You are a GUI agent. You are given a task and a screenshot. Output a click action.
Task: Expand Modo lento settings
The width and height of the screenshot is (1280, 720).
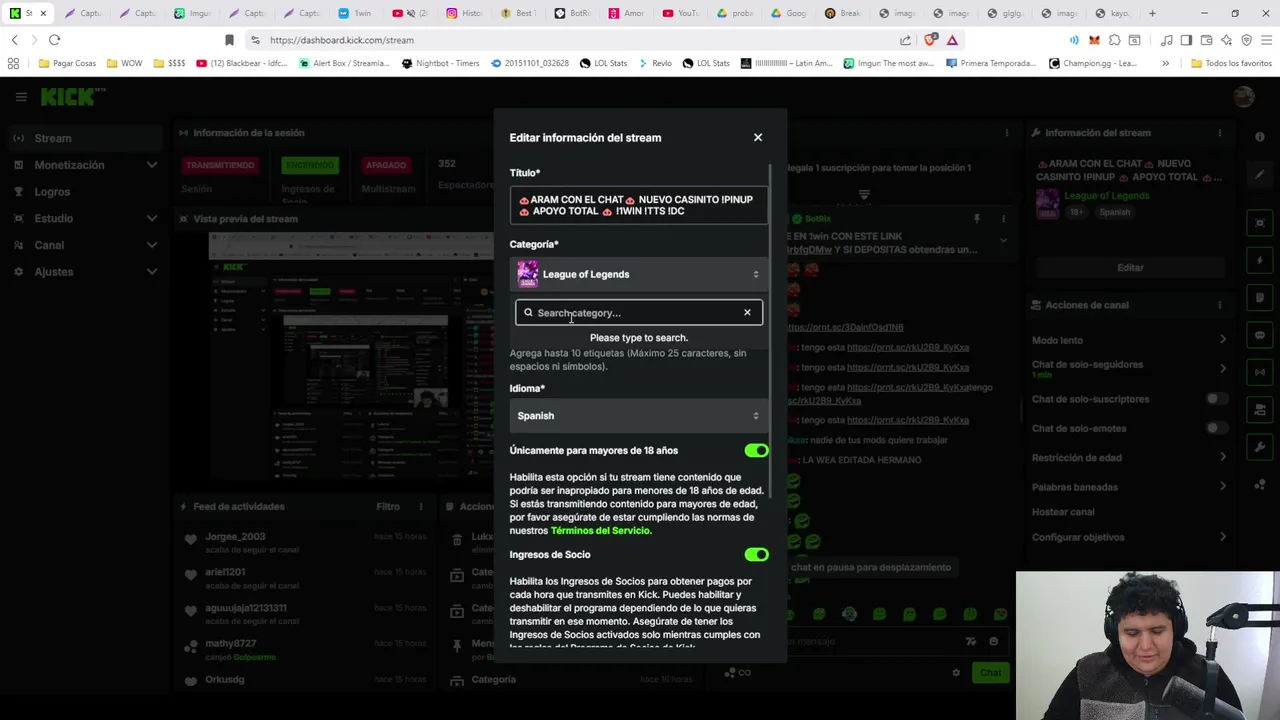click(x=1129, y=340)
